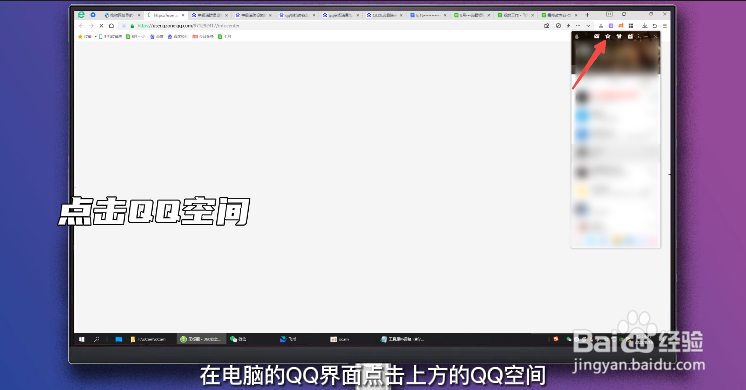Select the first contact in QQ list
The width and height of the screenshot is (746, 390).
[x=616, y=97]
